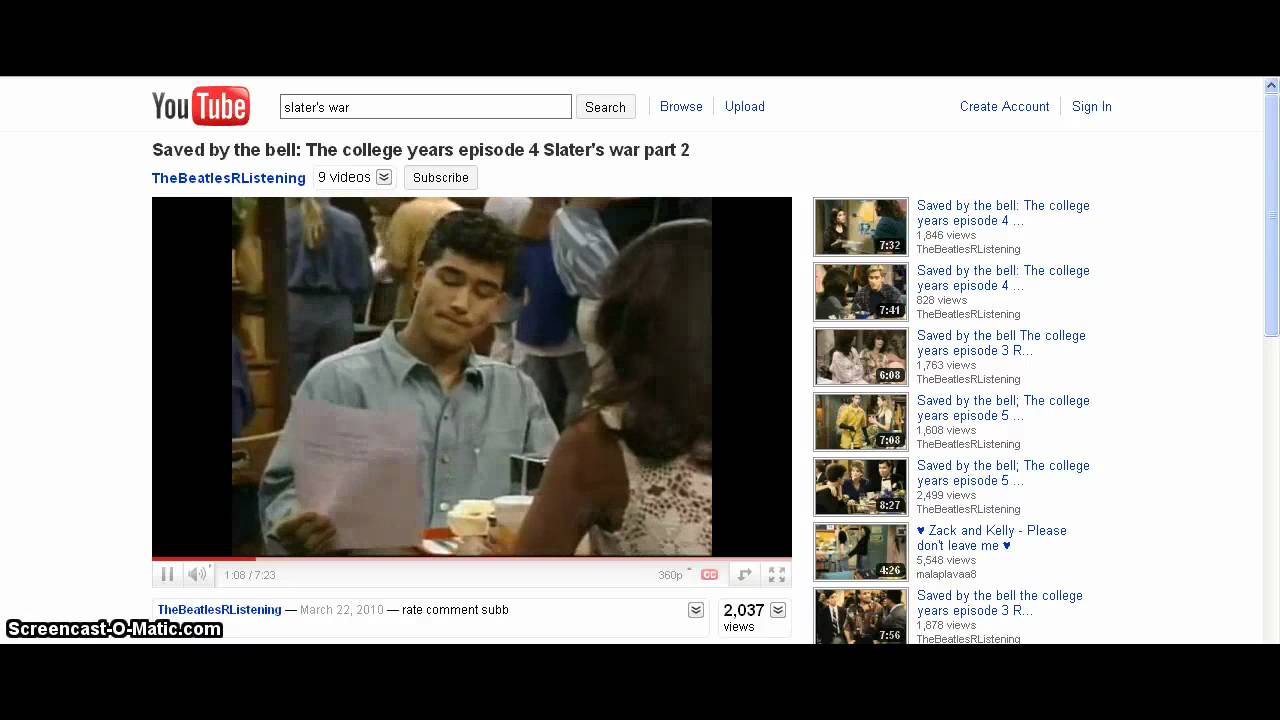Click the scrollbar up arrow

point(1272,85)
